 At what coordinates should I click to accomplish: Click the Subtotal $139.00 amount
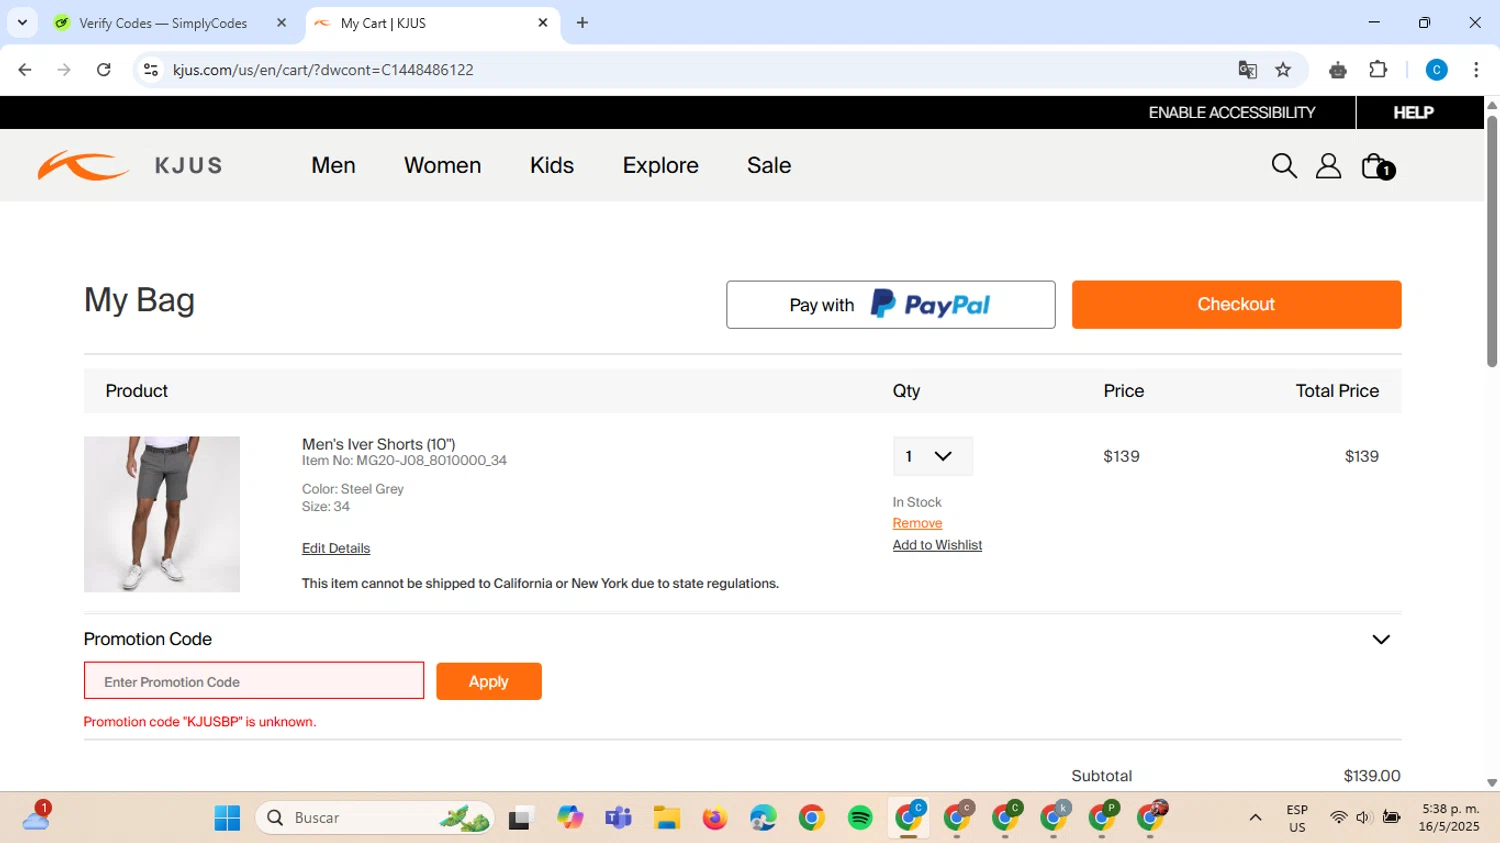click(1371, 776)
